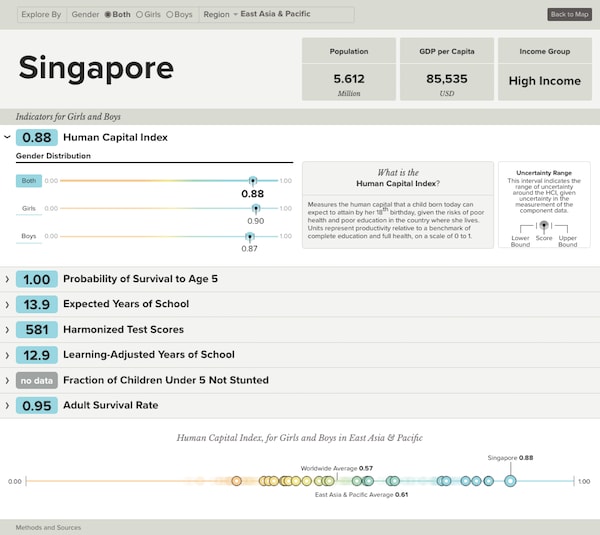
Task: Click the Gender Distribution heading
Action: pyautogui.click(x=53, y=156)
